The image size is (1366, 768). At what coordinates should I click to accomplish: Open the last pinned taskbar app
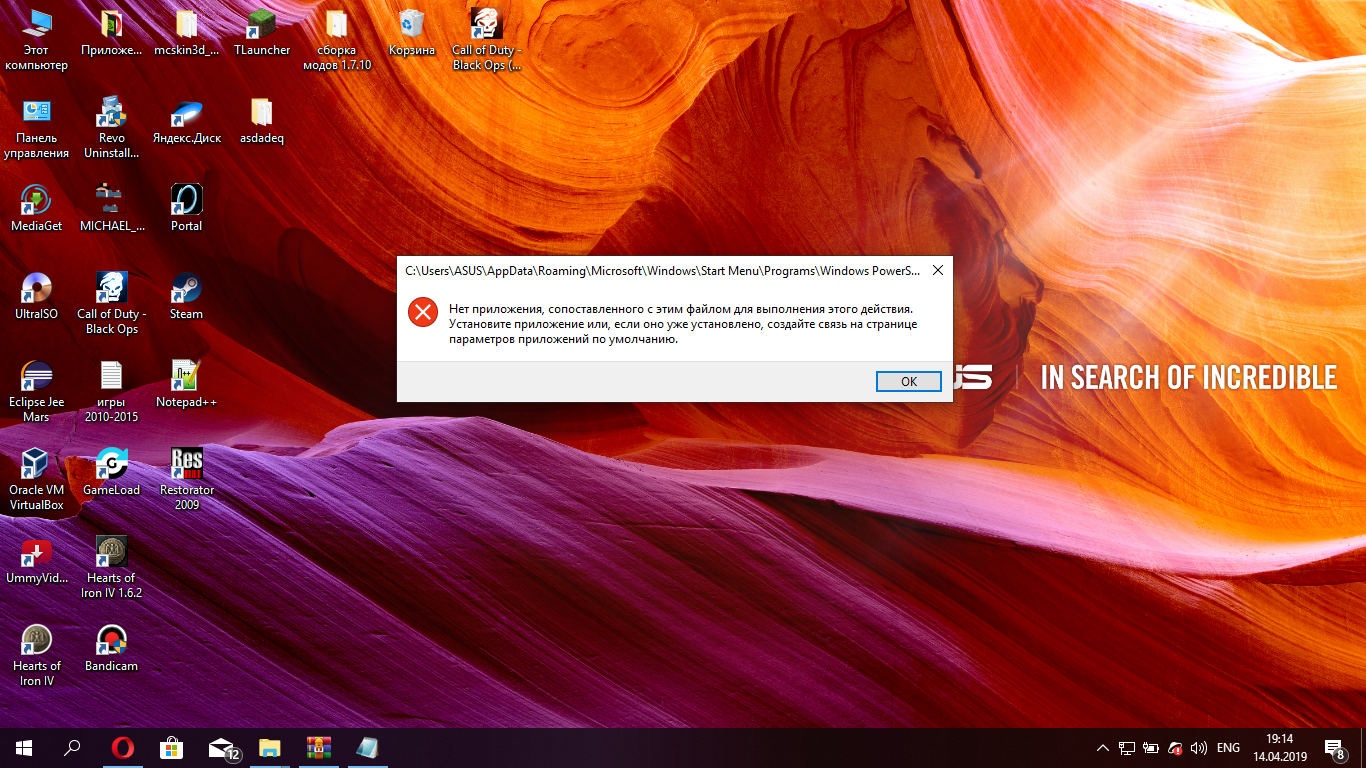367,747
